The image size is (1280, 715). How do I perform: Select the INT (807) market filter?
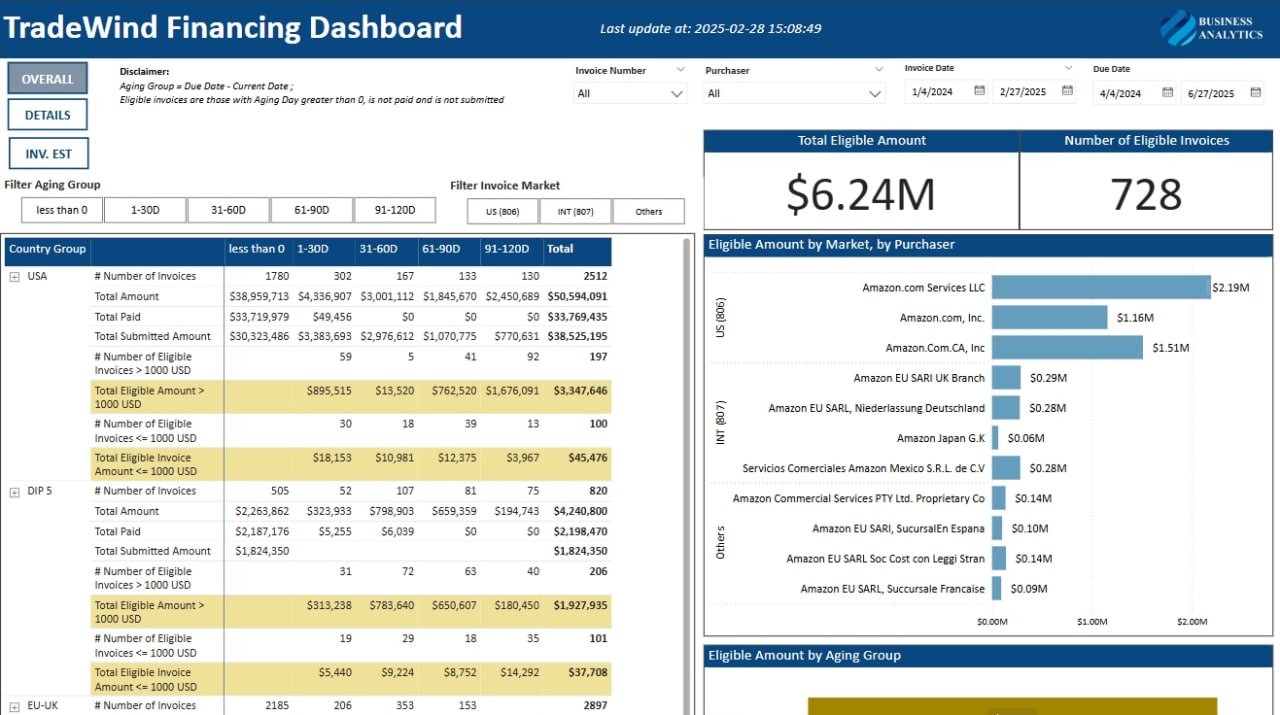(576, 211)
